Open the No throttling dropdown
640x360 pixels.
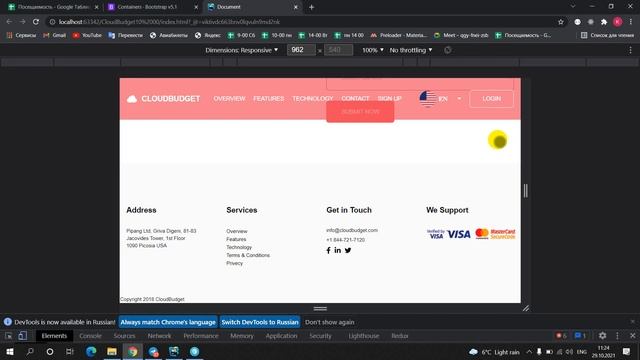(x=411, y=50)
